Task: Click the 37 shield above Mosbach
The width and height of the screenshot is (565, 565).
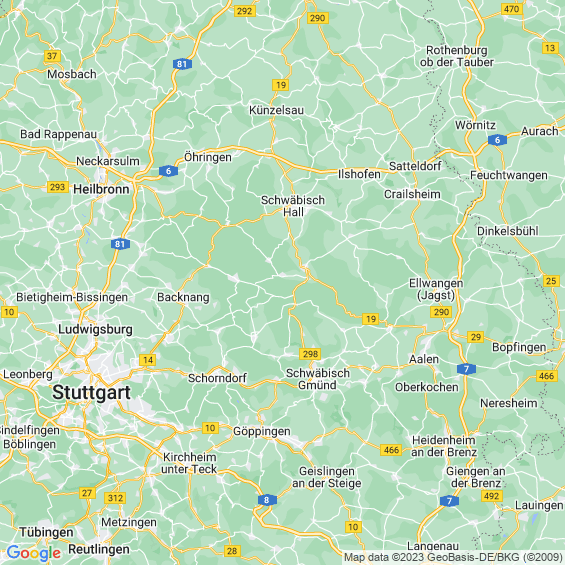Action: pos(52,56)
